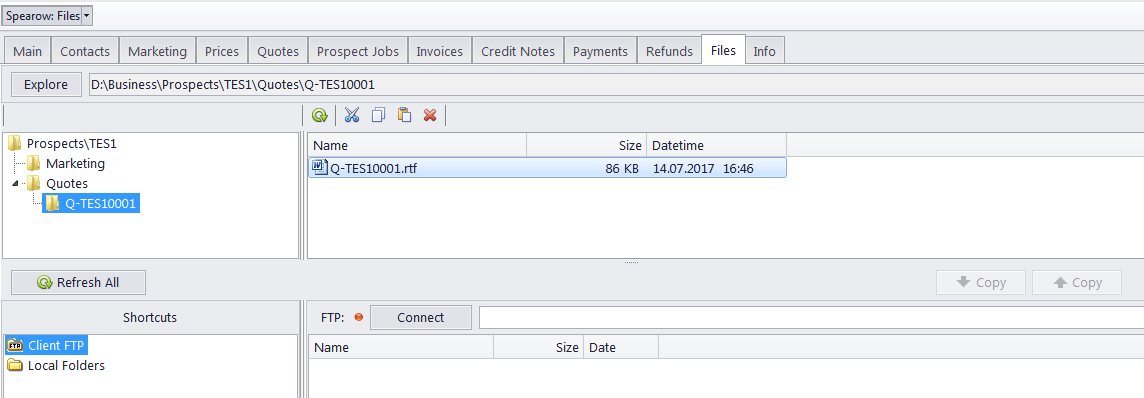Viewport: 1144px width, 398px height.
Task: Go to the Quotes tab
Action: coord(278,51)
